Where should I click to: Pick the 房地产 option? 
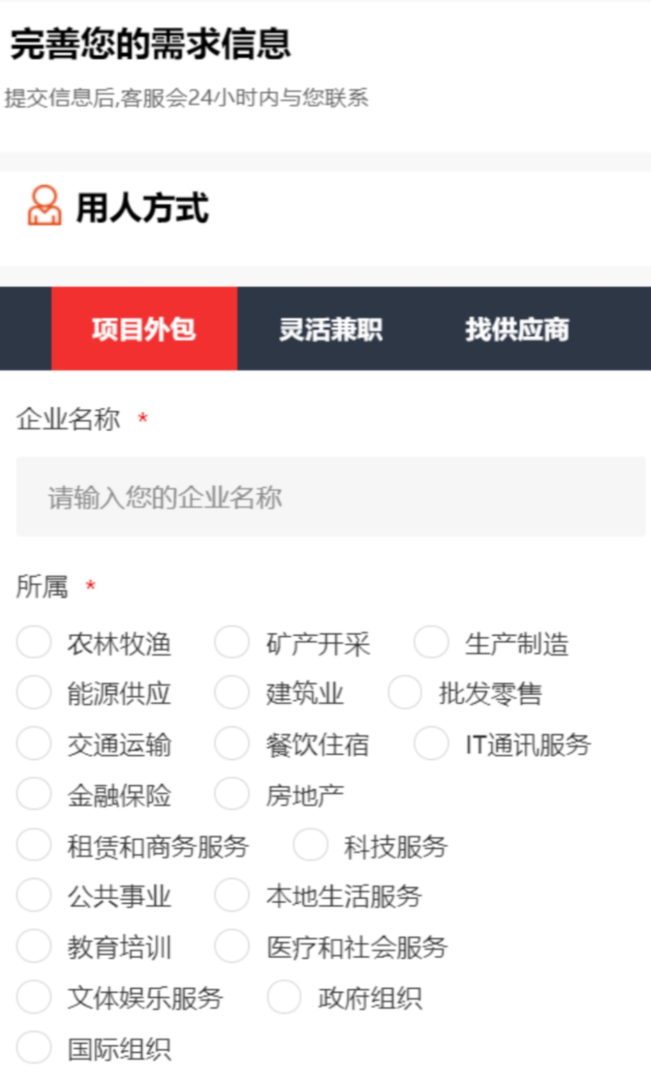[x=230, y=794]
